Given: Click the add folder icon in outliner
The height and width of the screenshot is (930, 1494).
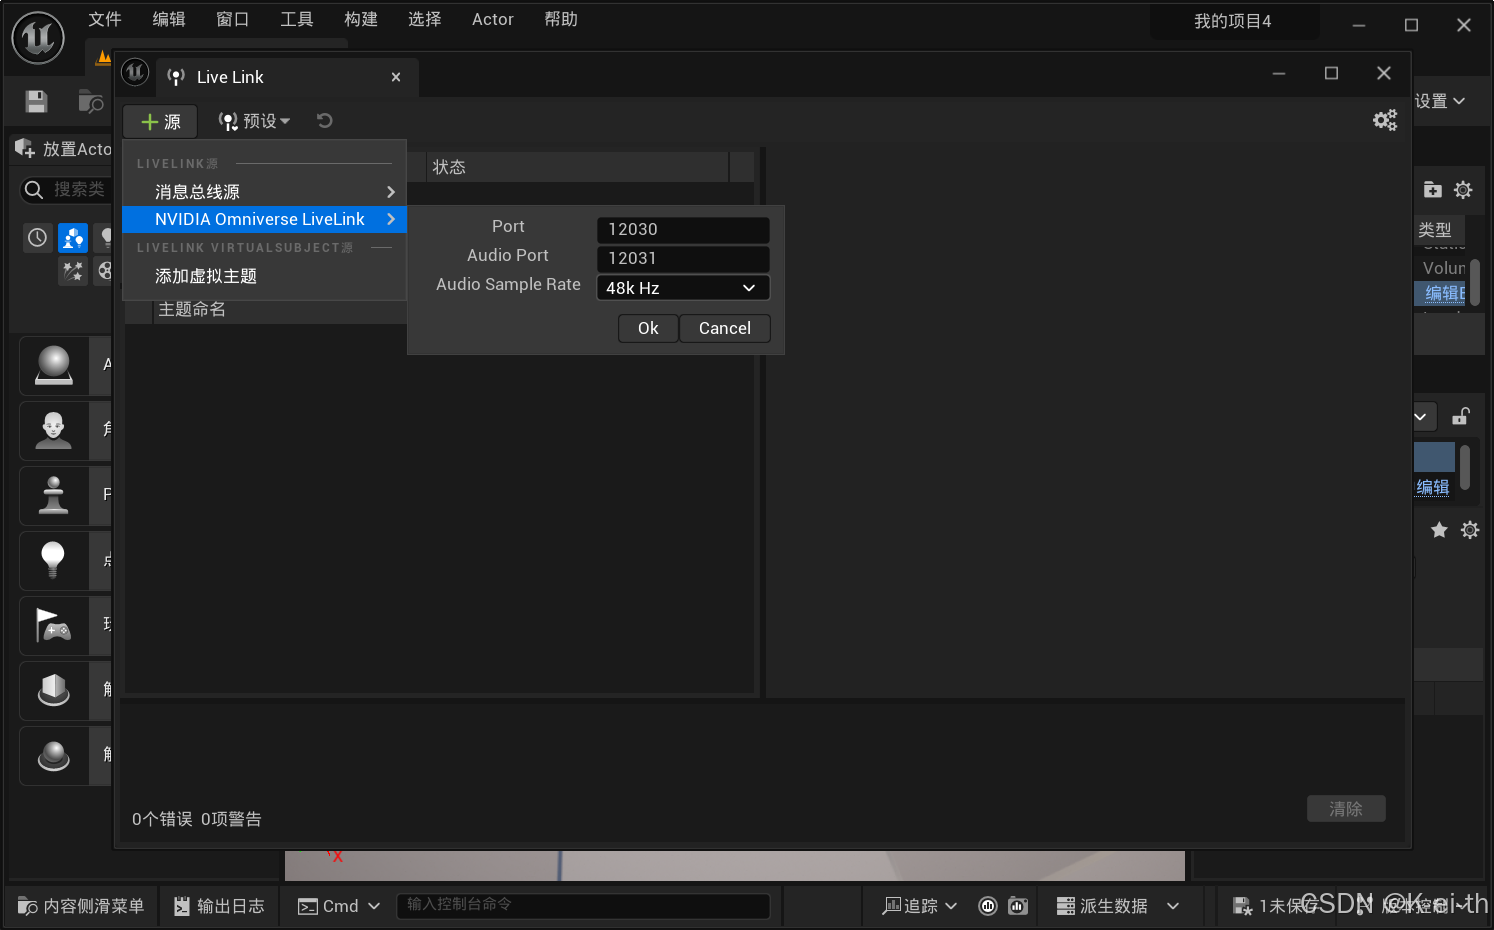Looking at the screenshot, I should pos(1432,190).
